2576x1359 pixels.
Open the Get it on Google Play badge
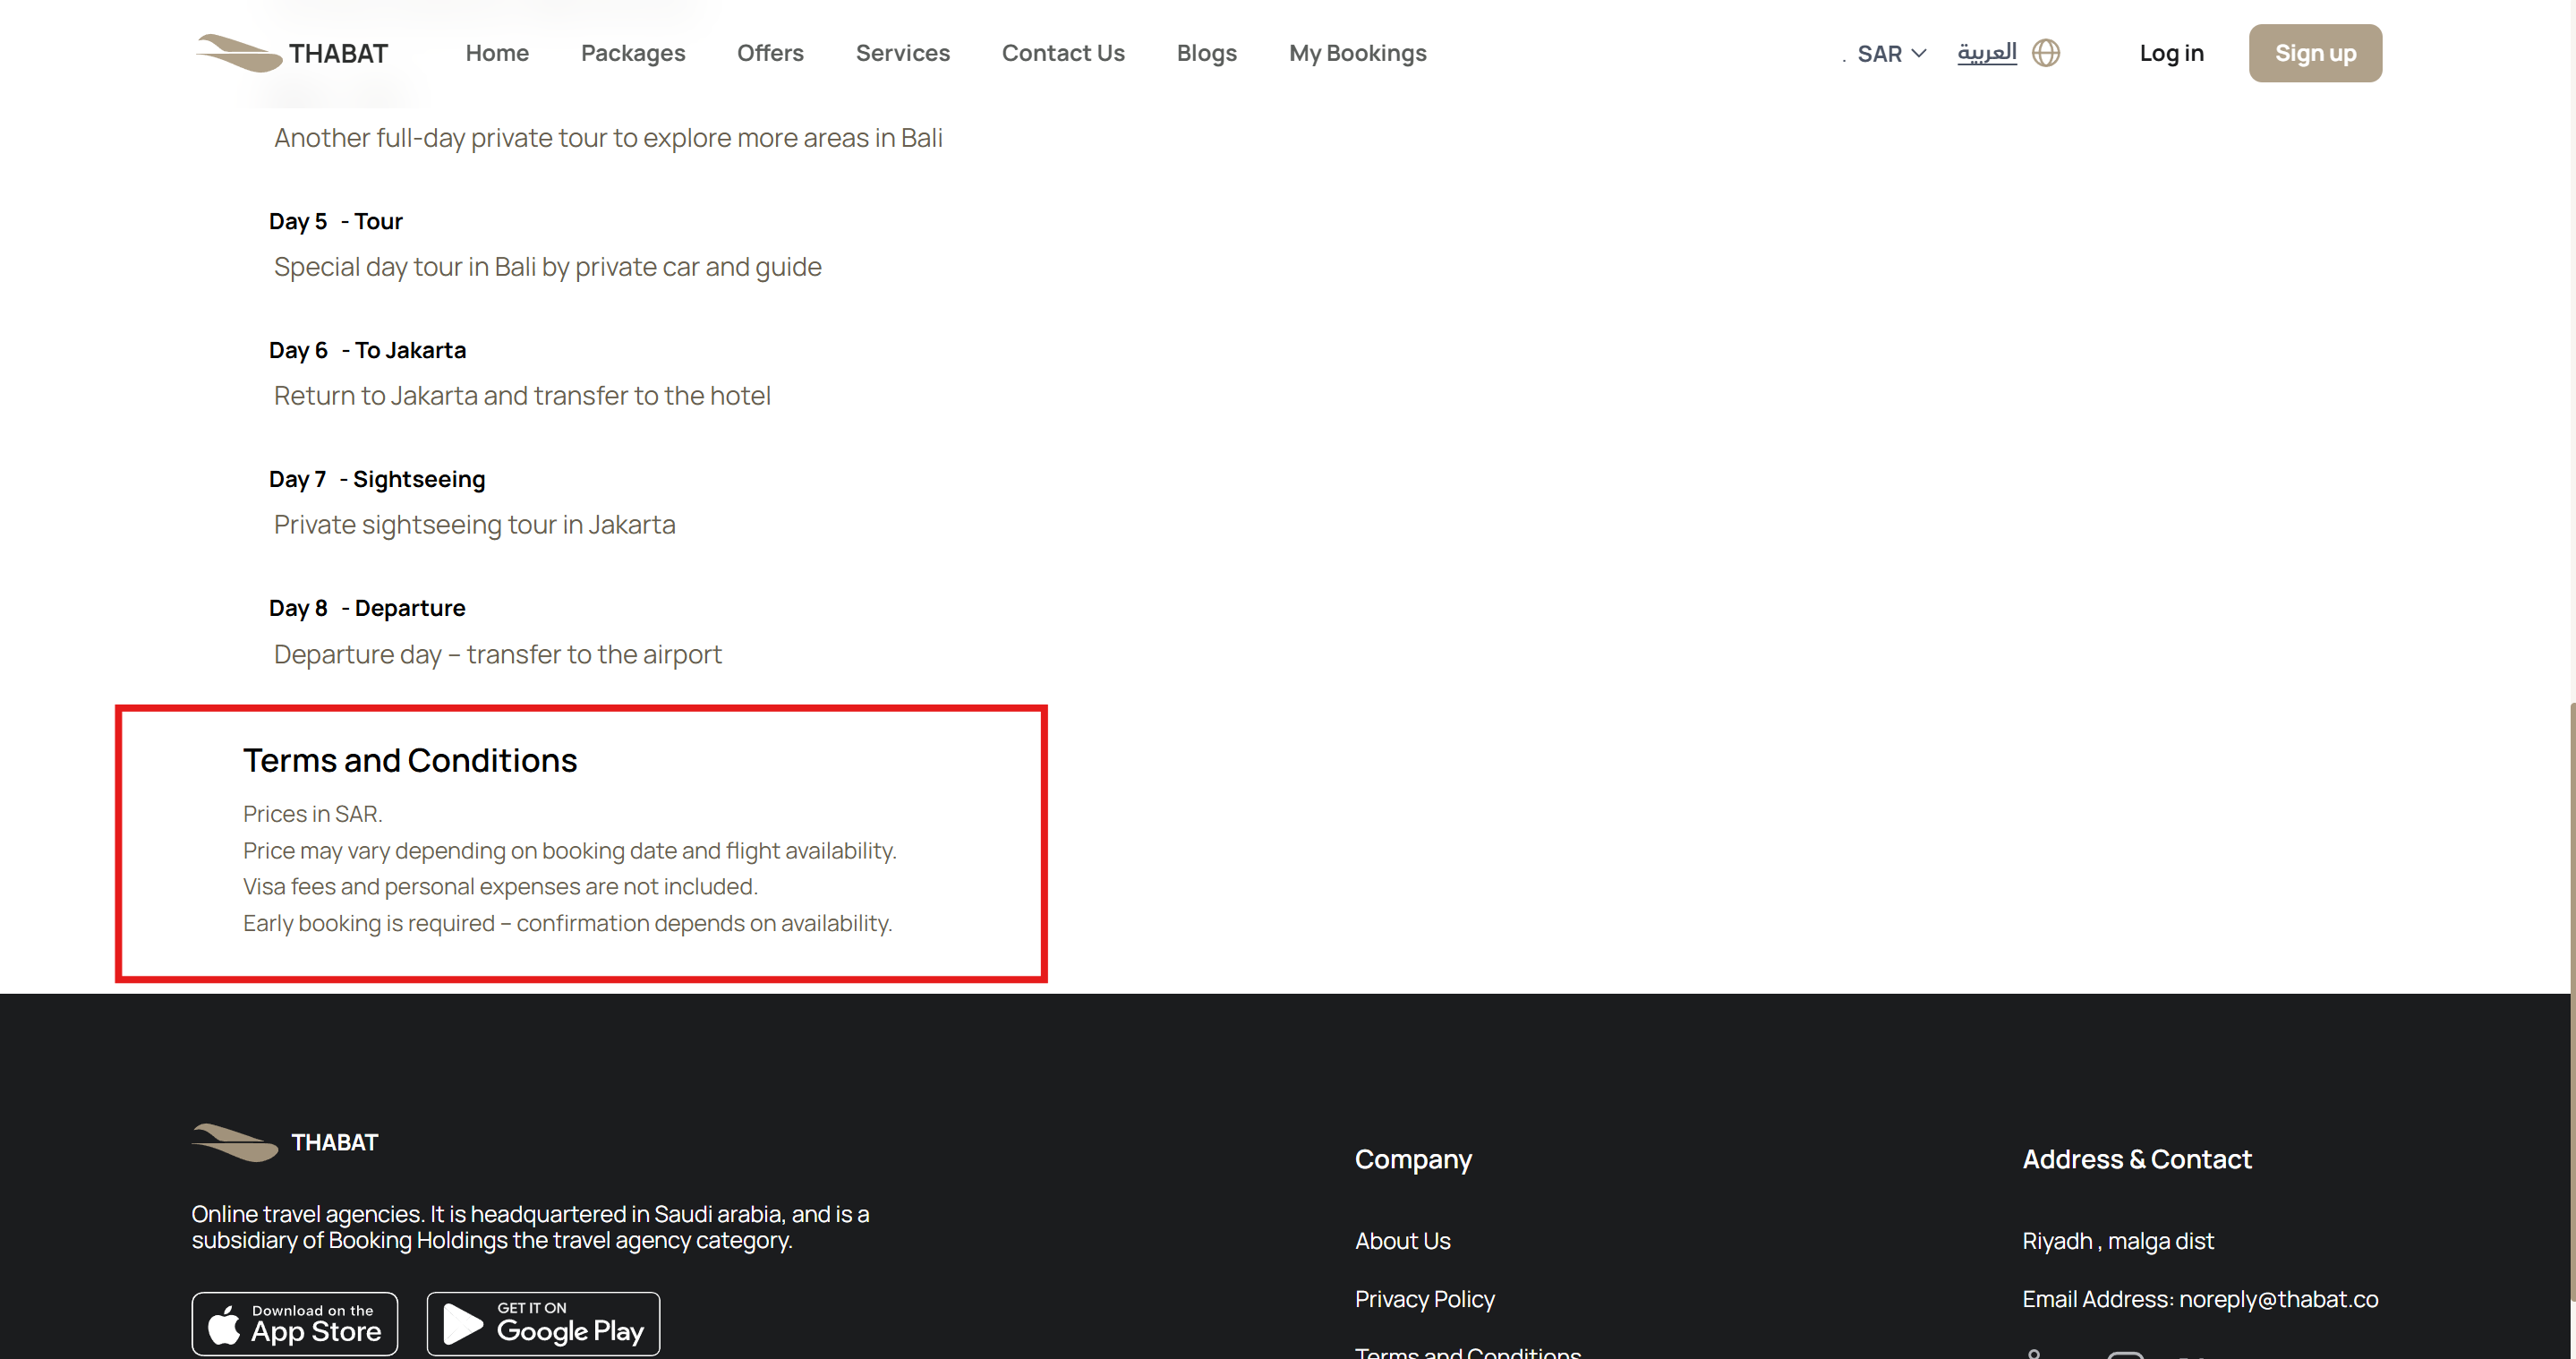[x=543, y=1323]
